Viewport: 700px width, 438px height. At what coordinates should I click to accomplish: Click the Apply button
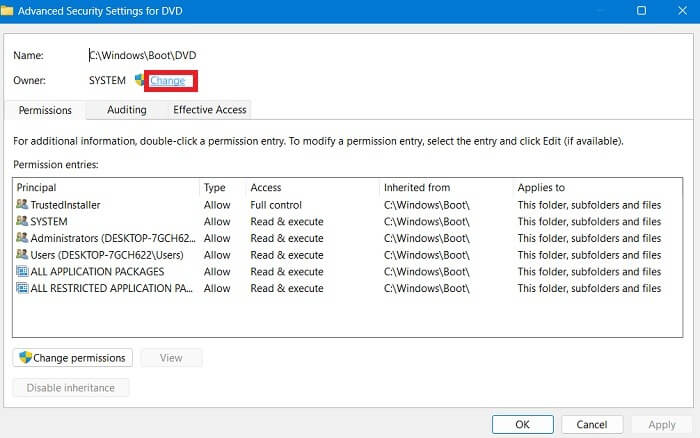[662, 425]
